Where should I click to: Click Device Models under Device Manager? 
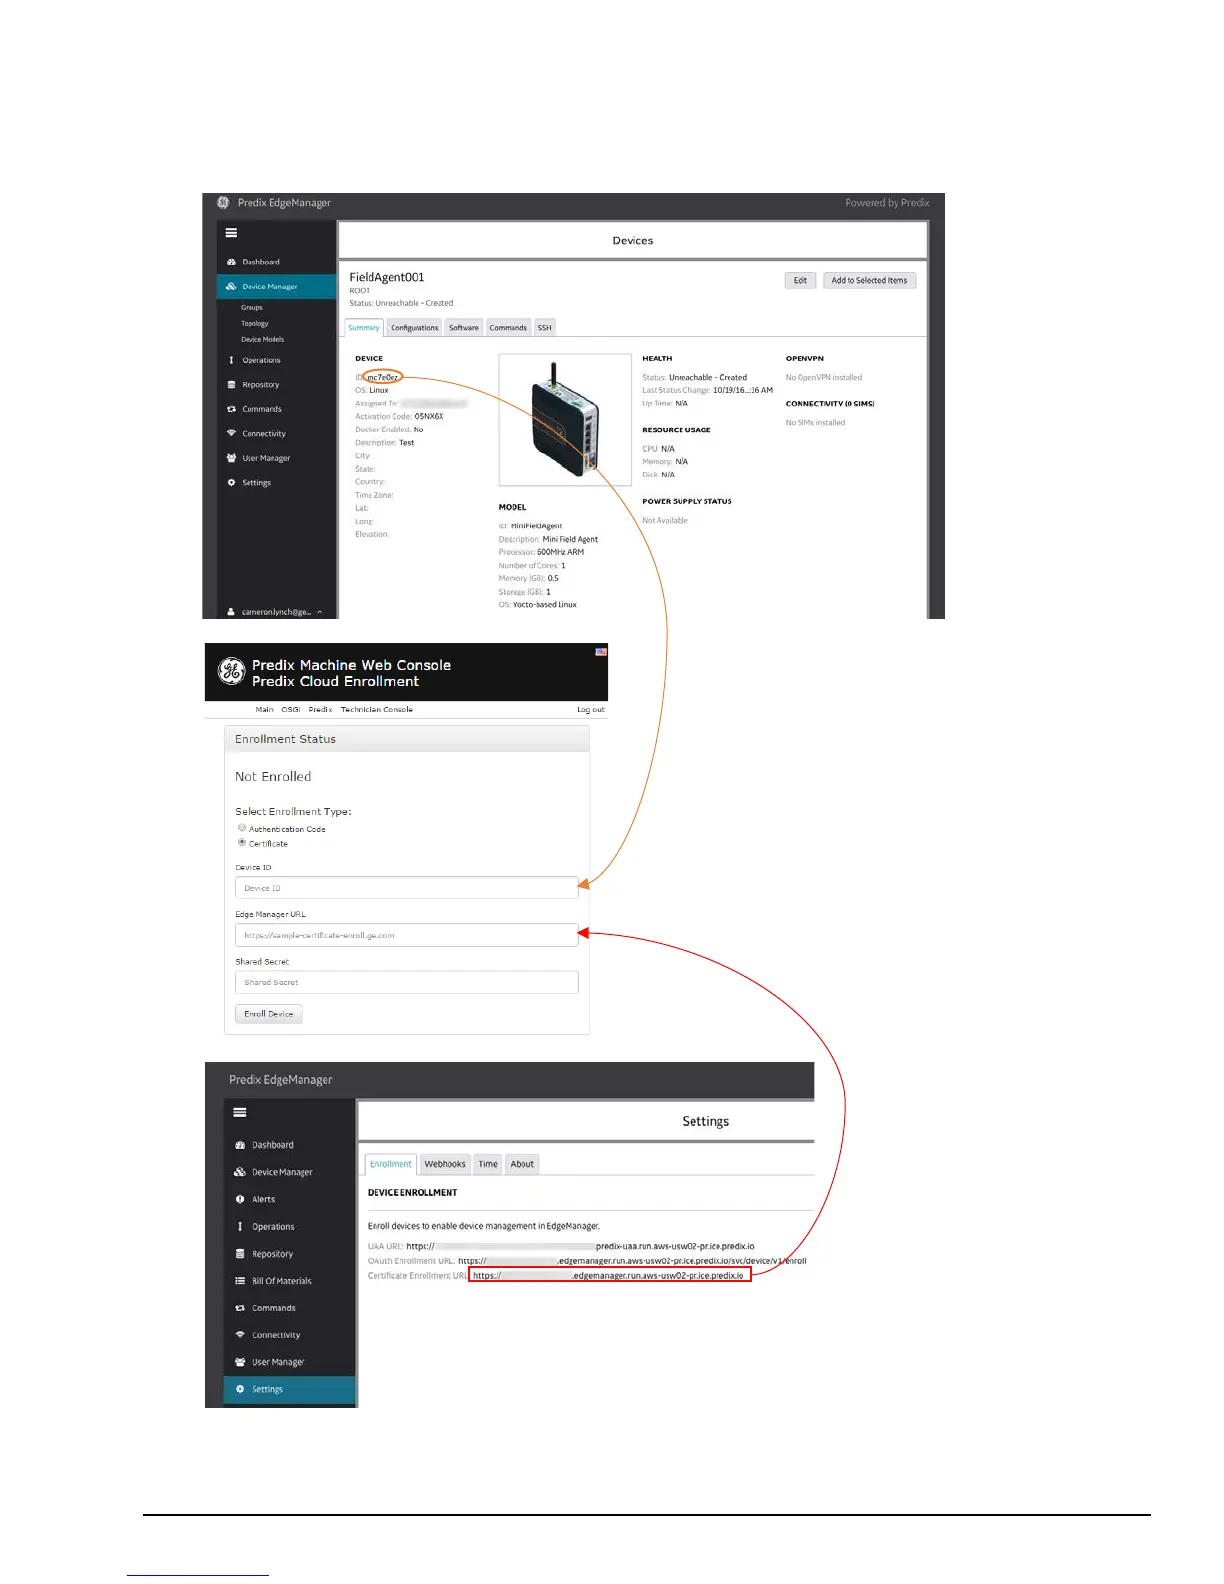262,339
